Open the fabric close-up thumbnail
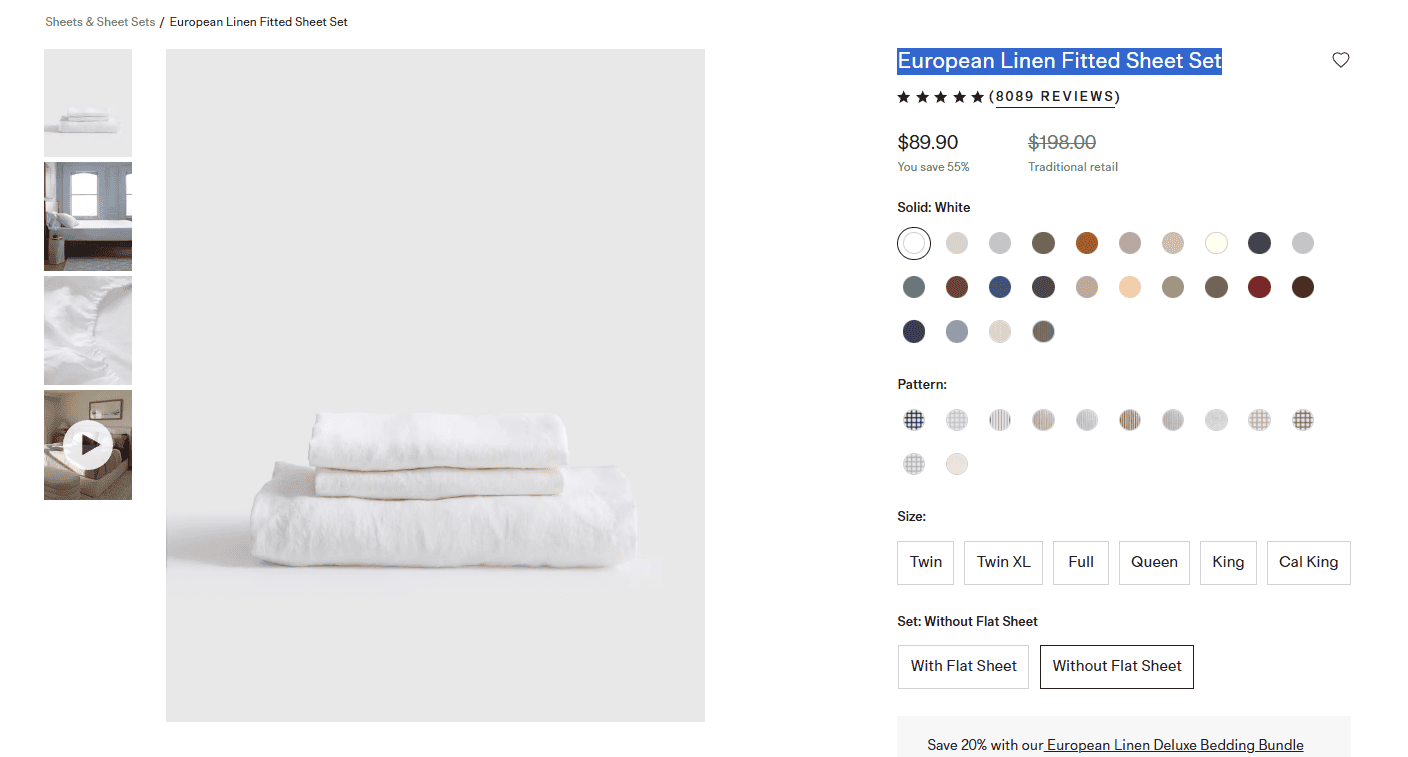Image resolution: width=1408 pixels, height=757 pixels. point(88,331)
